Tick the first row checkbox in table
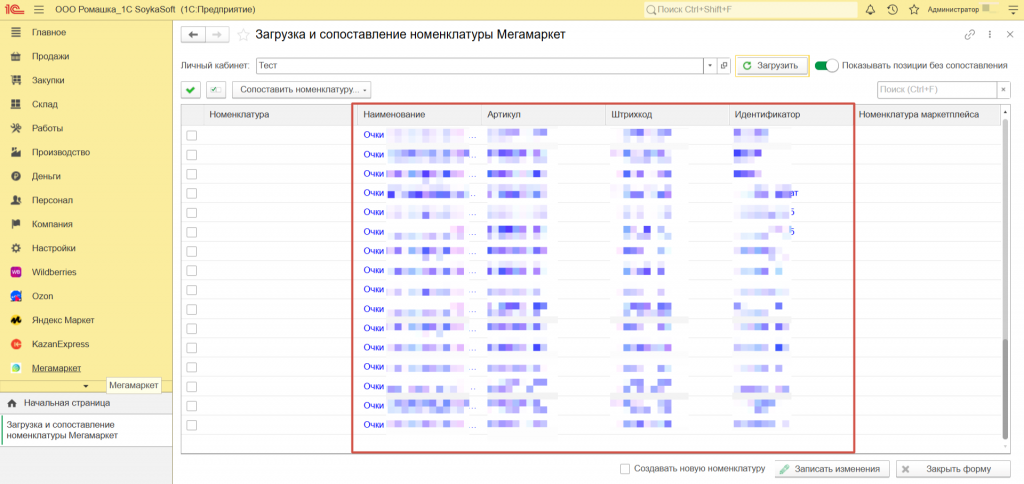The width and height of the screenshot is (1024, 484). [x=192, y=135]
